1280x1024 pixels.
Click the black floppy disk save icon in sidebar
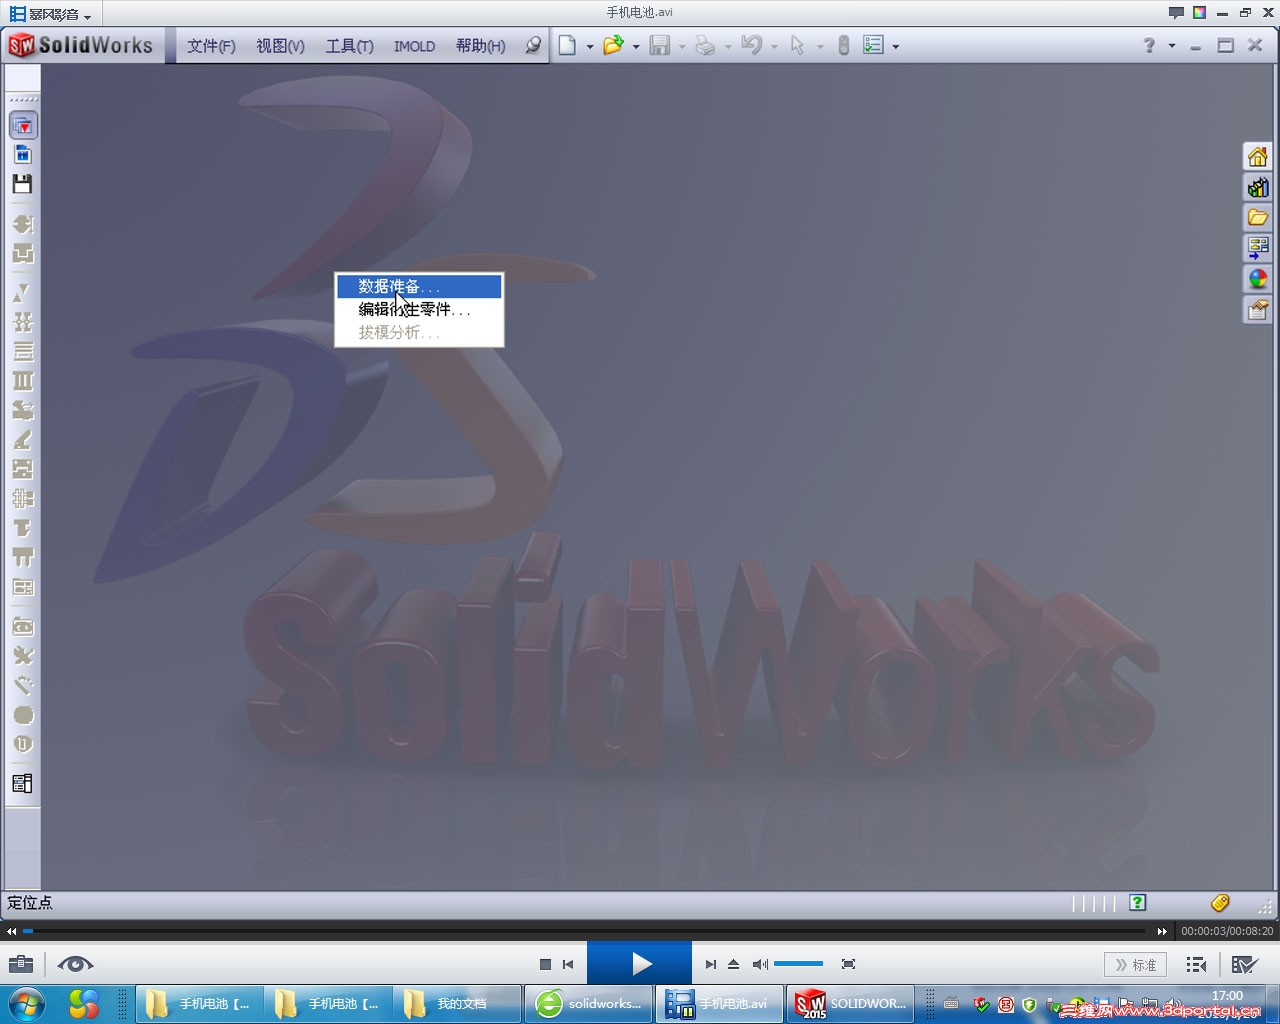23,184
